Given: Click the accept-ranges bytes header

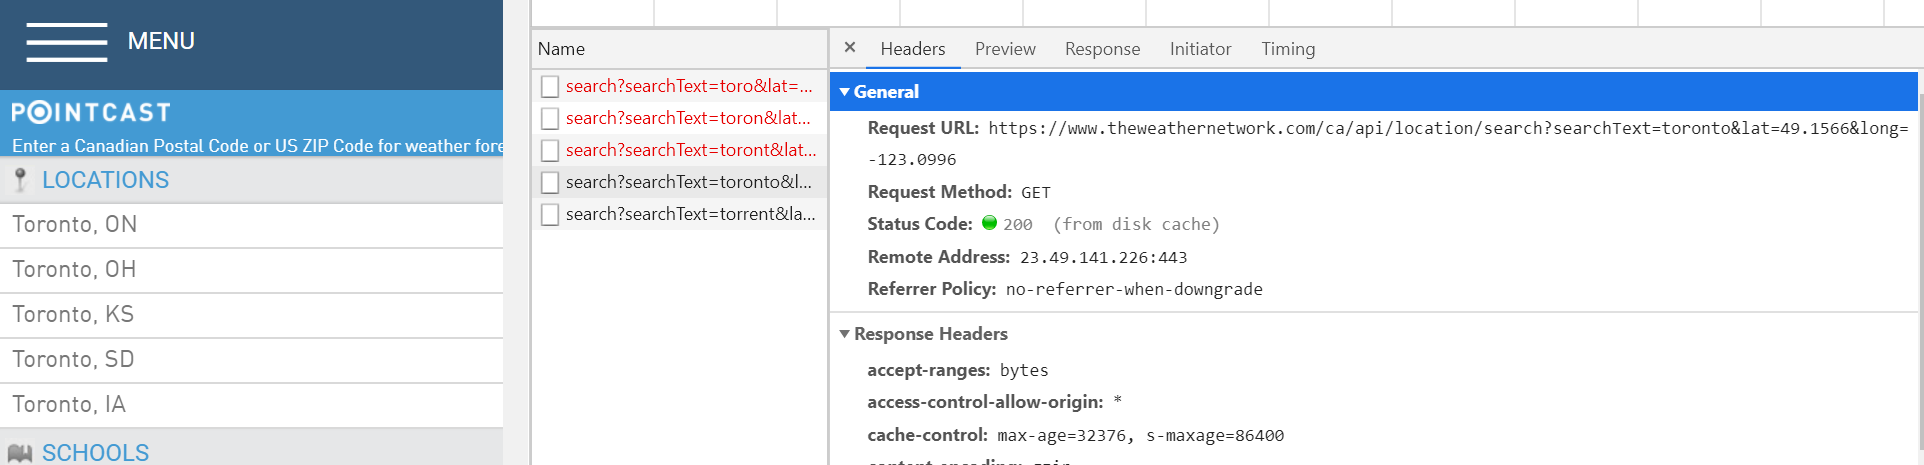Looking at the screenshot, I should (x=958, y=370).
